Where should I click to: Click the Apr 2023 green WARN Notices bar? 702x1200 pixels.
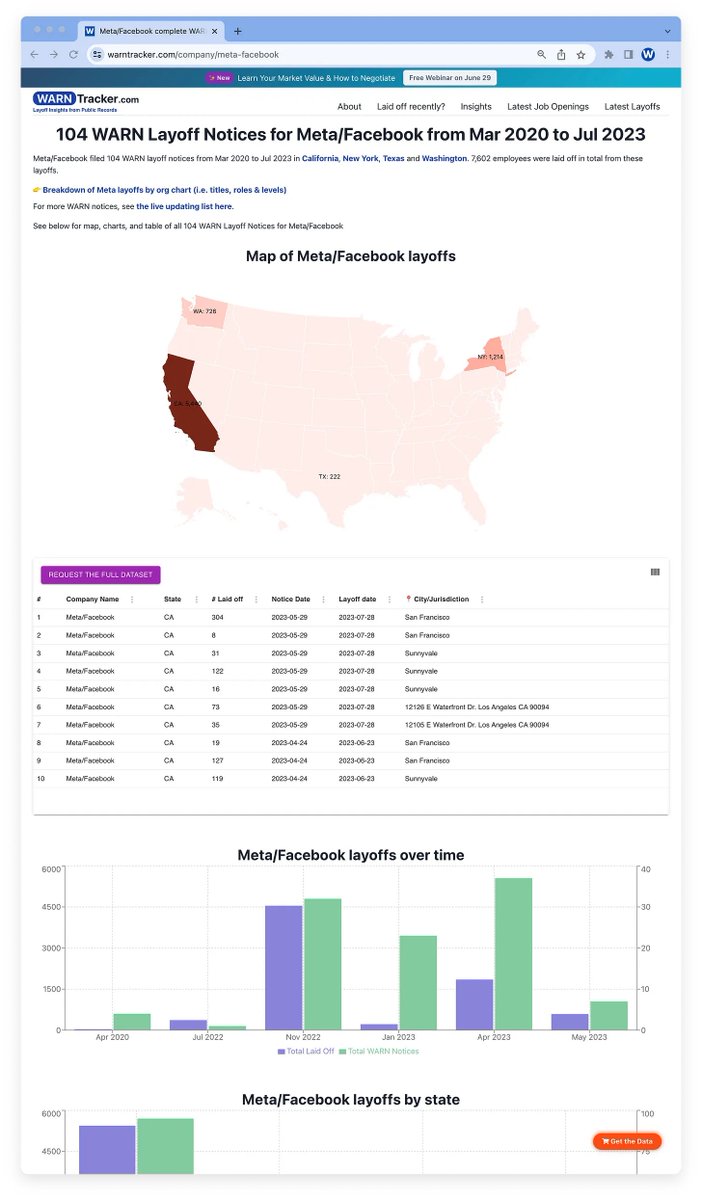[x=513, y=954]
